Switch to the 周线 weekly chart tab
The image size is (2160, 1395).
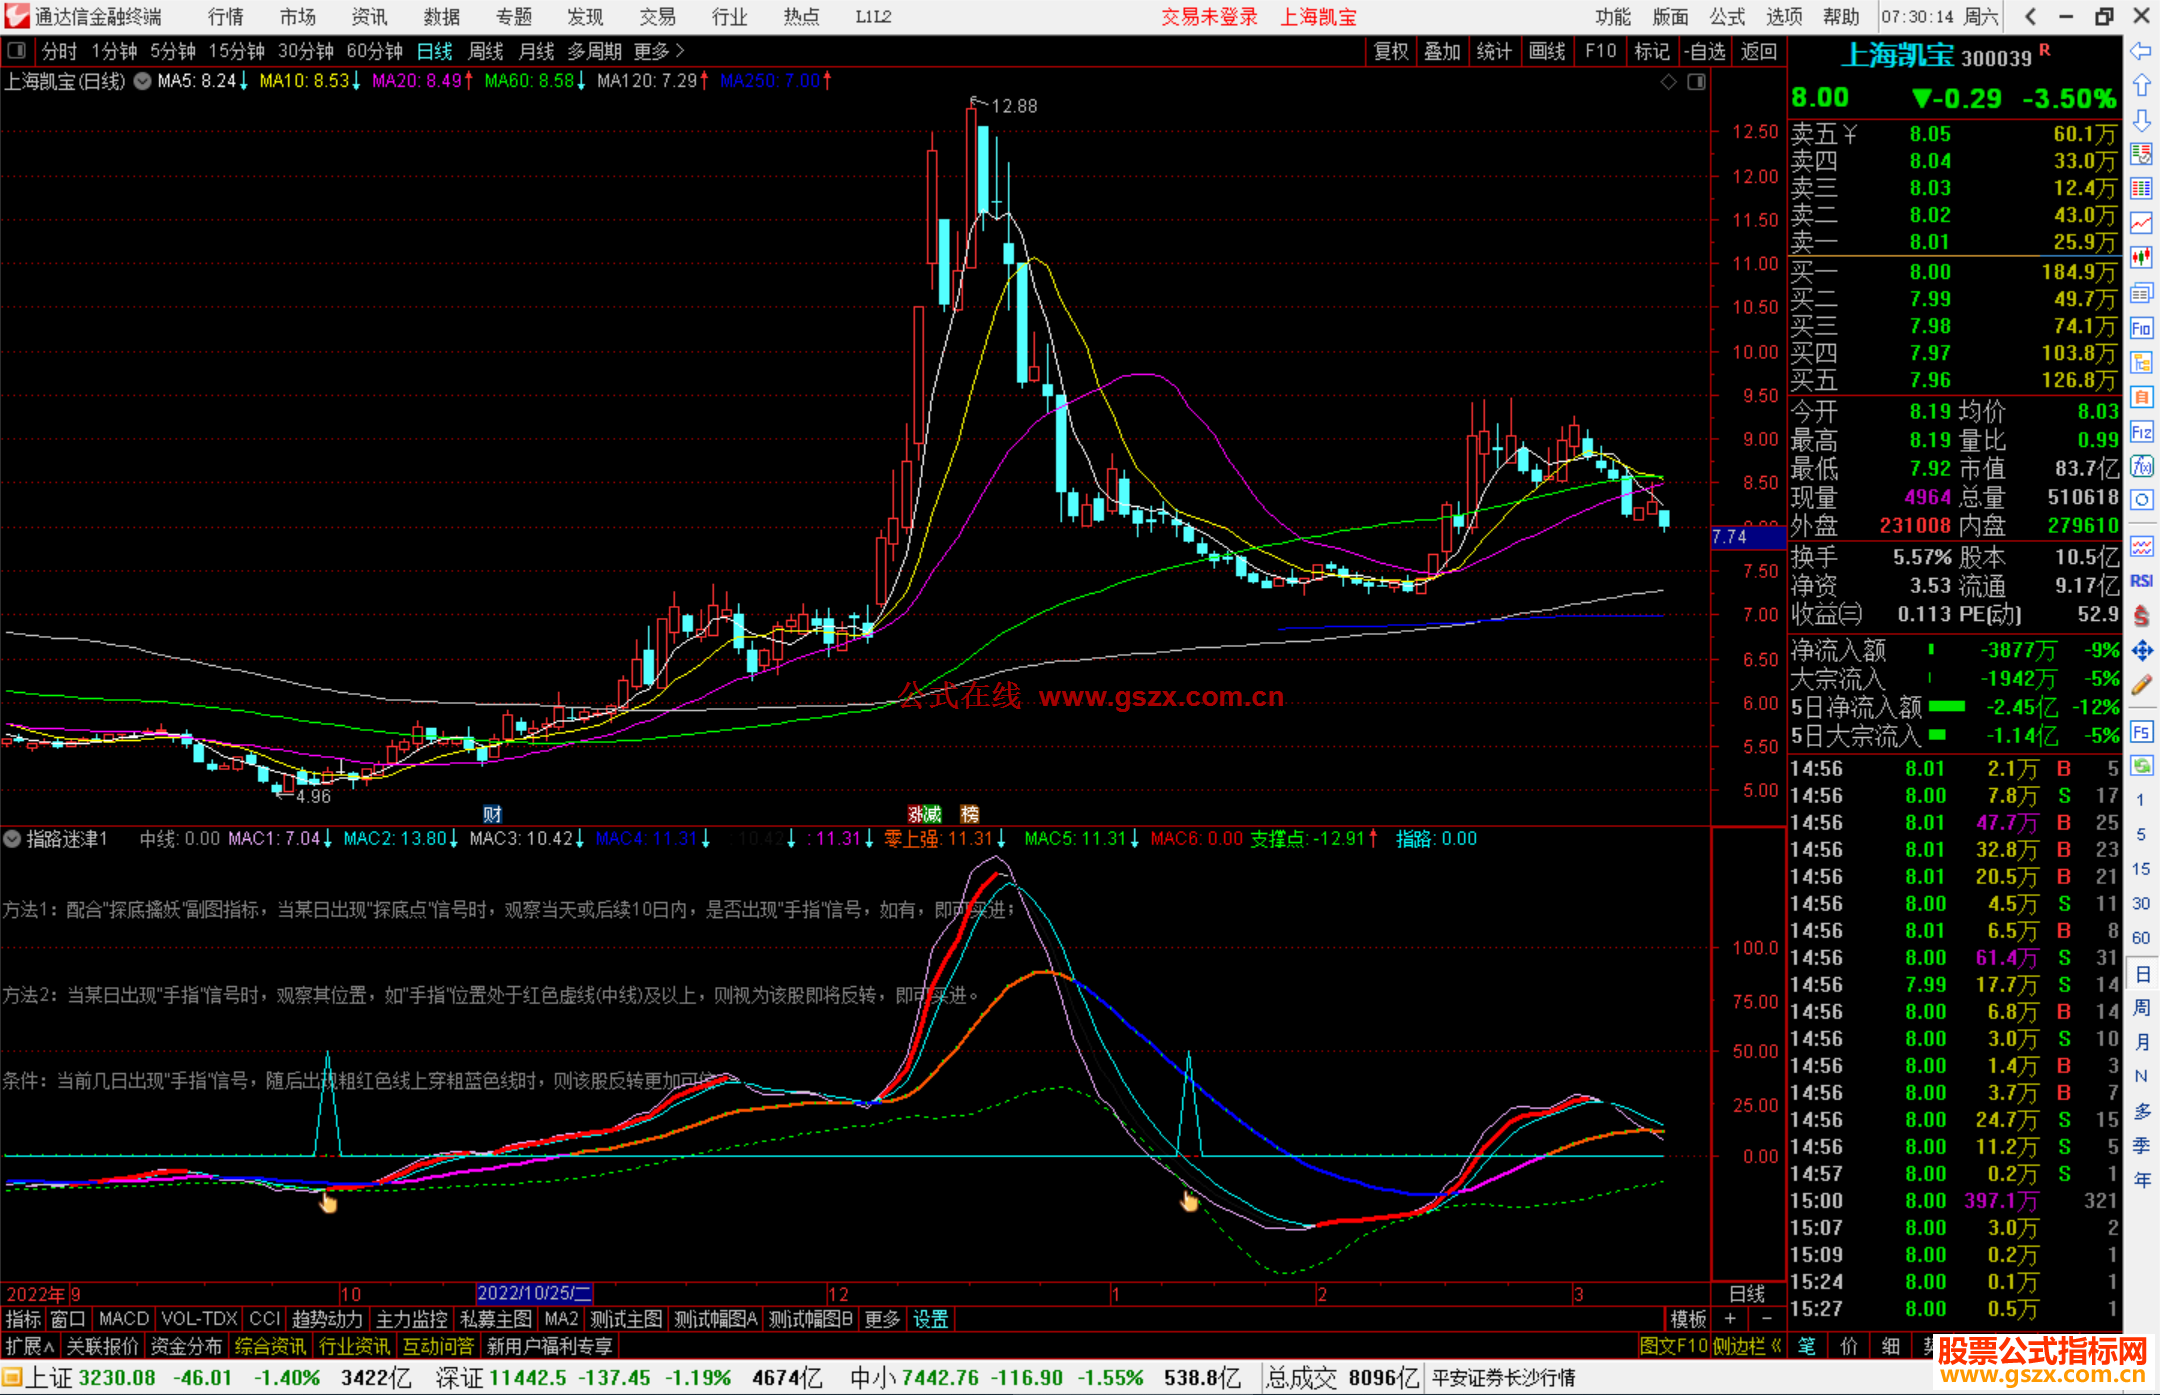[486, 51]
